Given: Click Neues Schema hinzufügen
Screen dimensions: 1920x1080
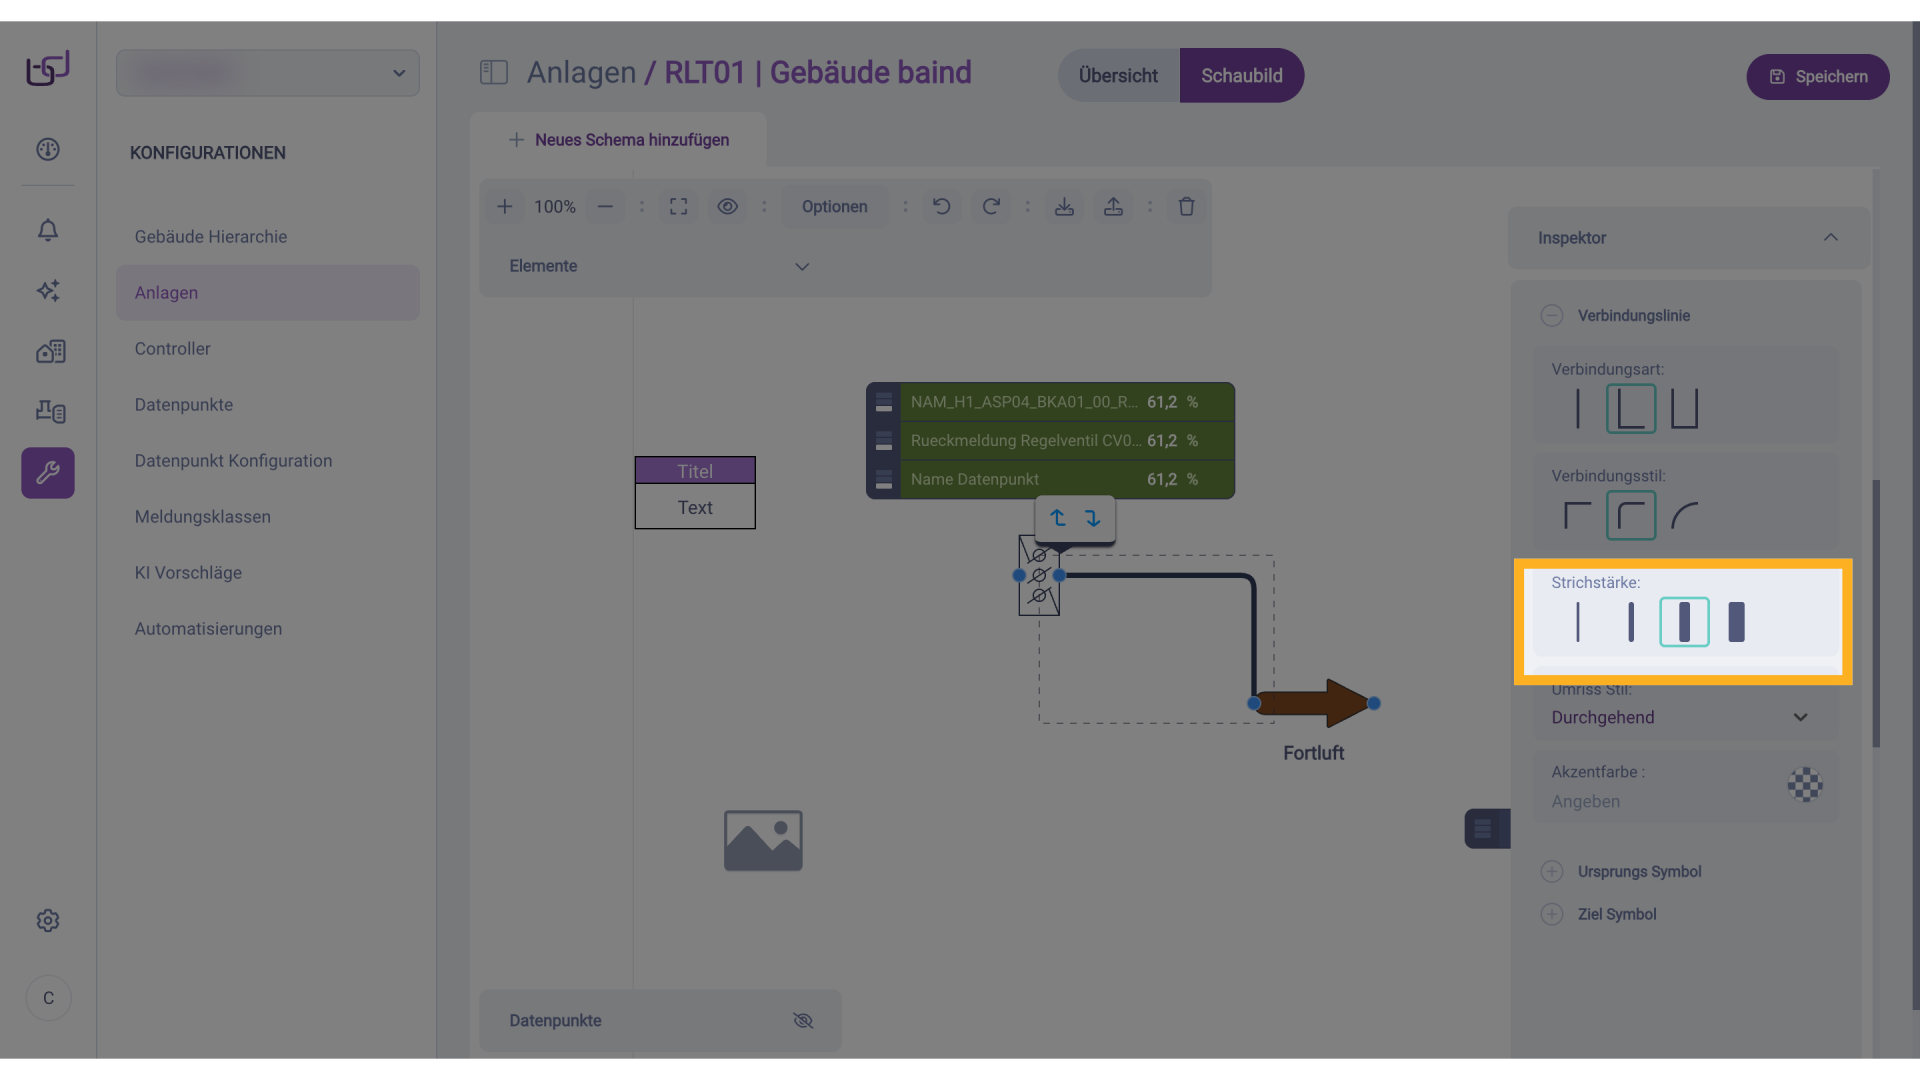Looking at the screenshot, I should (619, 140).
